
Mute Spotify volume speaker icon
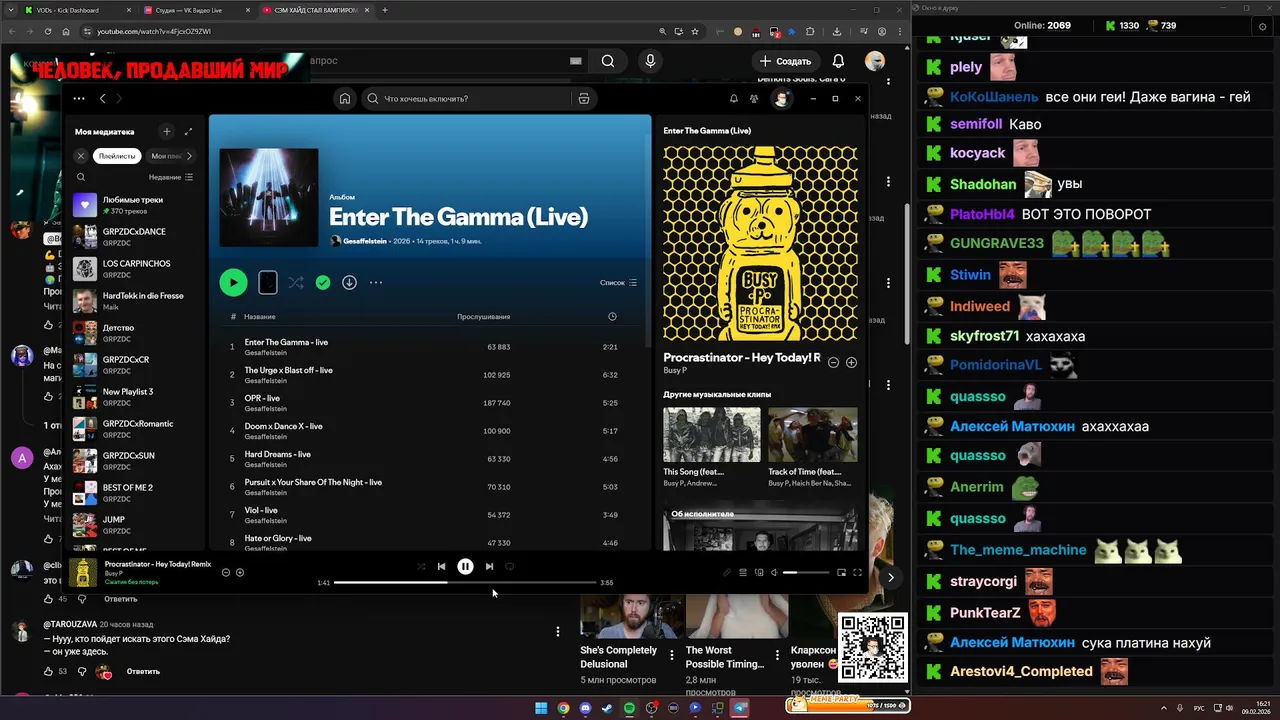pos(774,573)
